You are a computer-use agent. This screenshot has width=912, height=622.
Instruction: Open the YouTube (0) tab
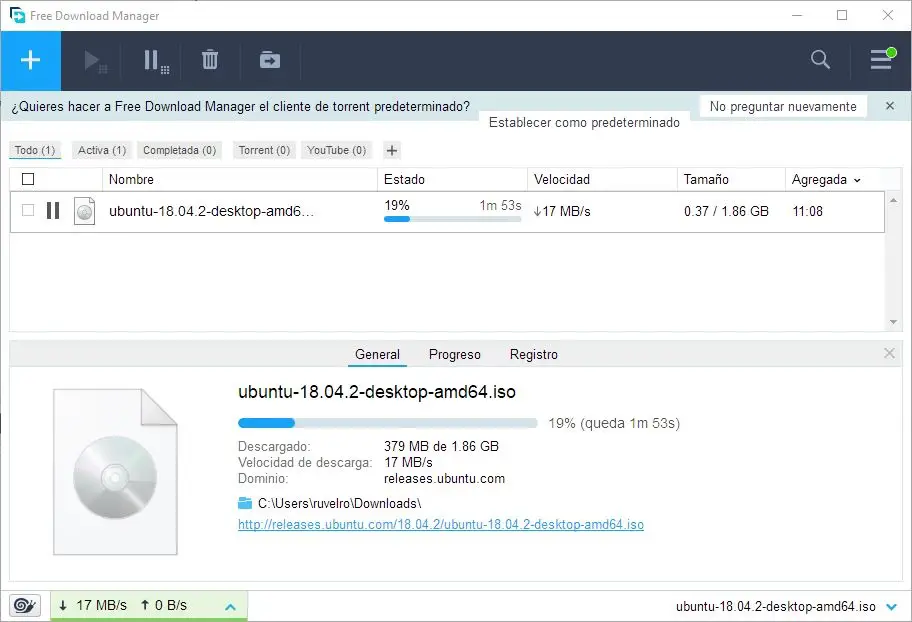tap(337, 150)
